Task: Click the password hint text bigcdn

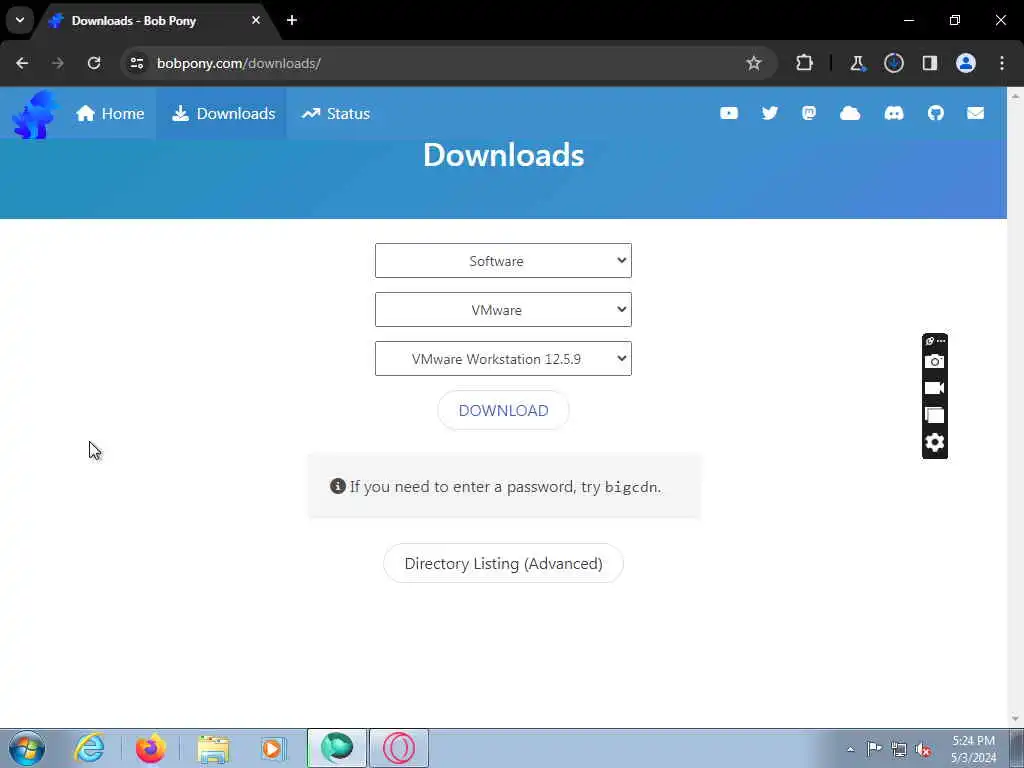Action: click(632, 487)
